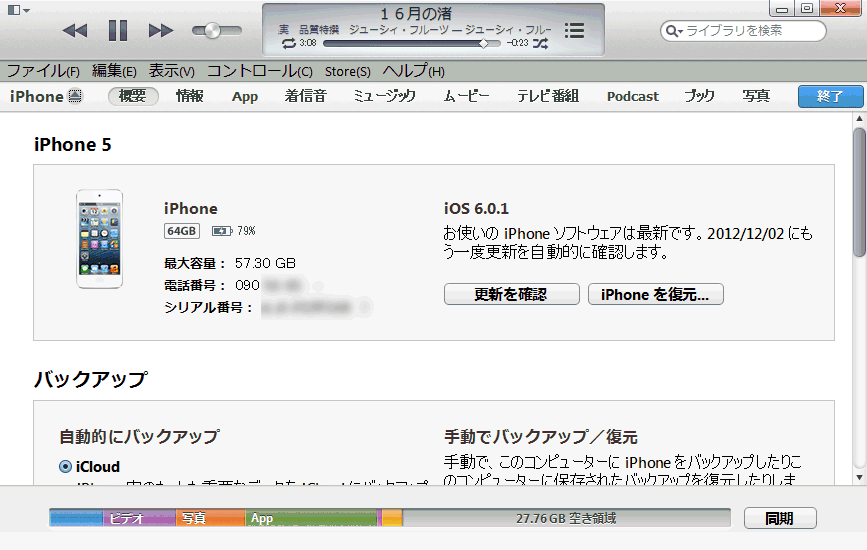
Task: Switch to the ミュージック tab
Action: [384, 97]
